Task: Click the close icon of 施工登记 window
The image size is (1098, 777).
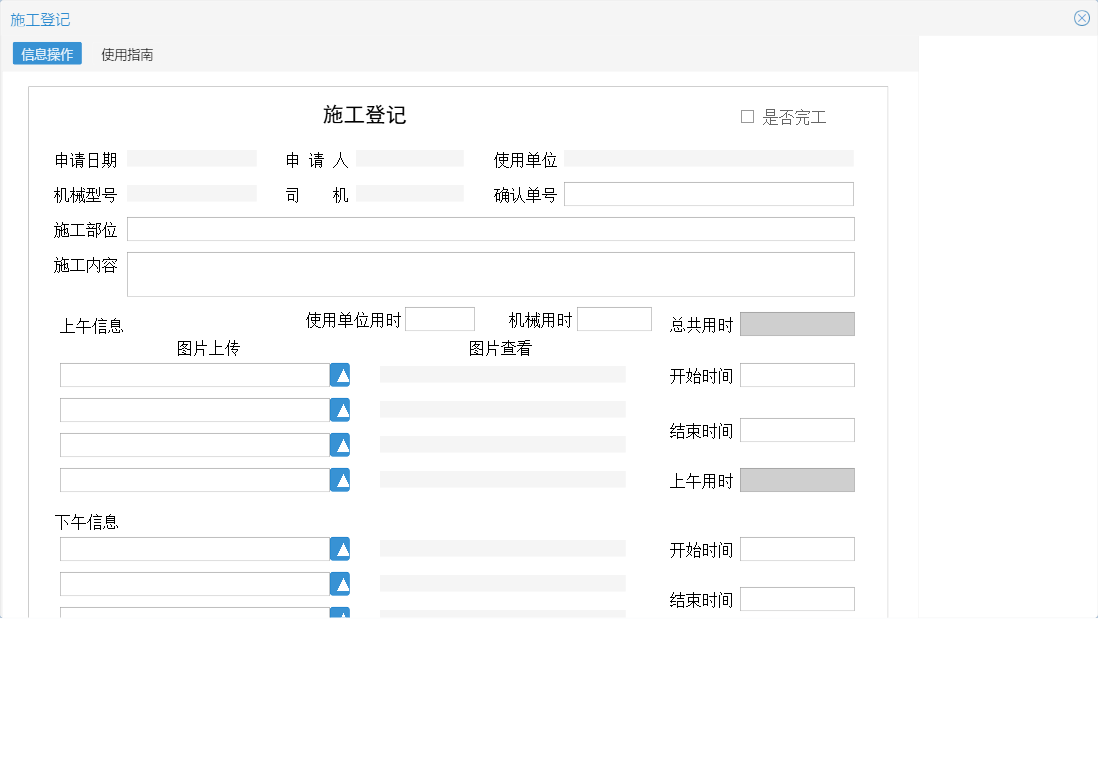Action: pyautogui.click(x=1081, y=17)
